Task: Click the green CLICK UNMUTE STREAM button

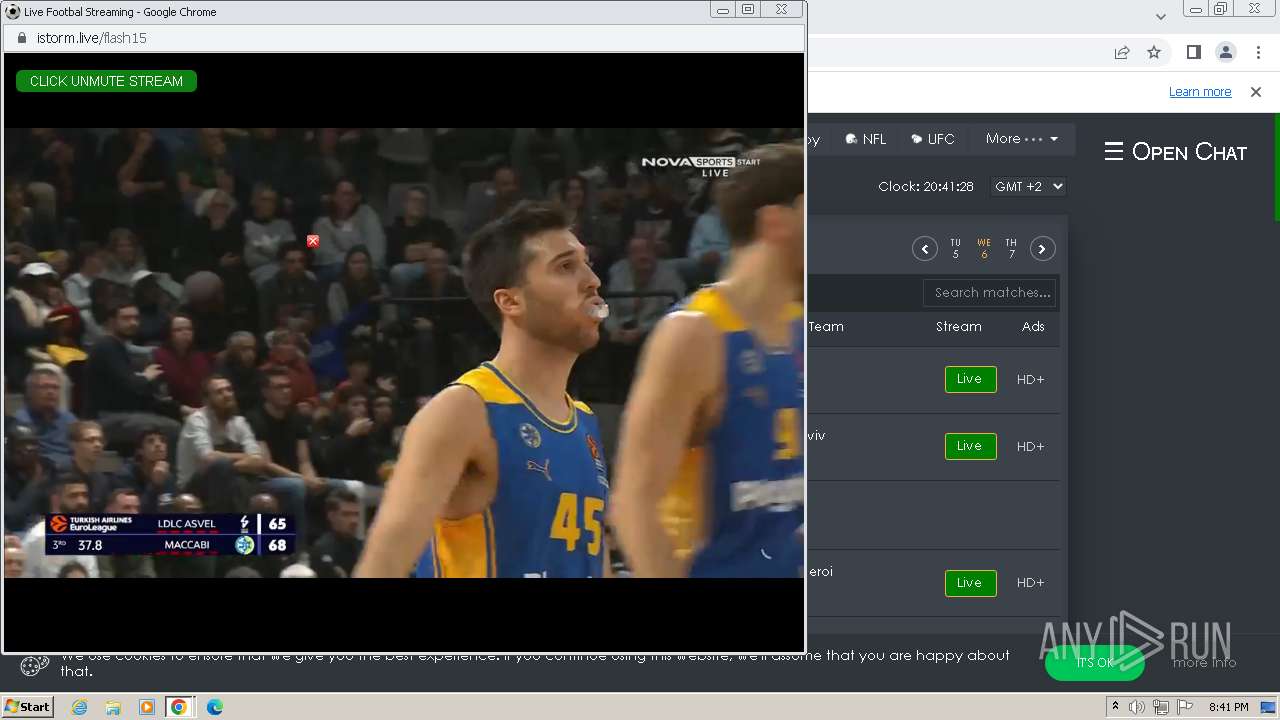Action: [106, 81]
